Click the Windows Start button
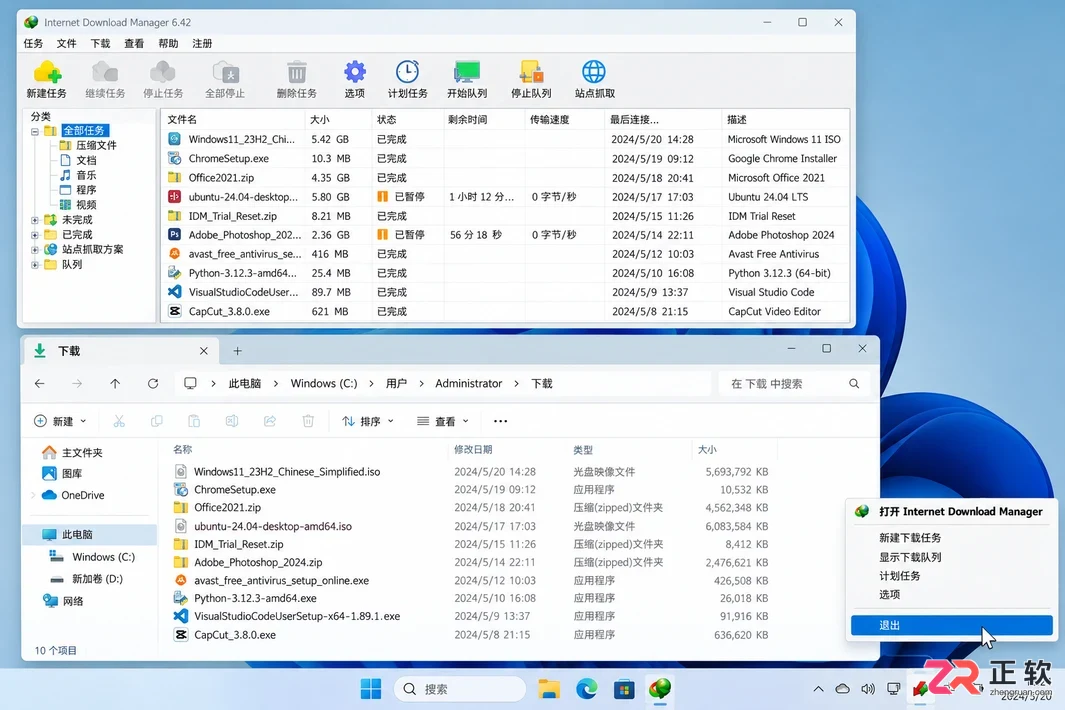 pyautogui.click(x=371, y=689)
